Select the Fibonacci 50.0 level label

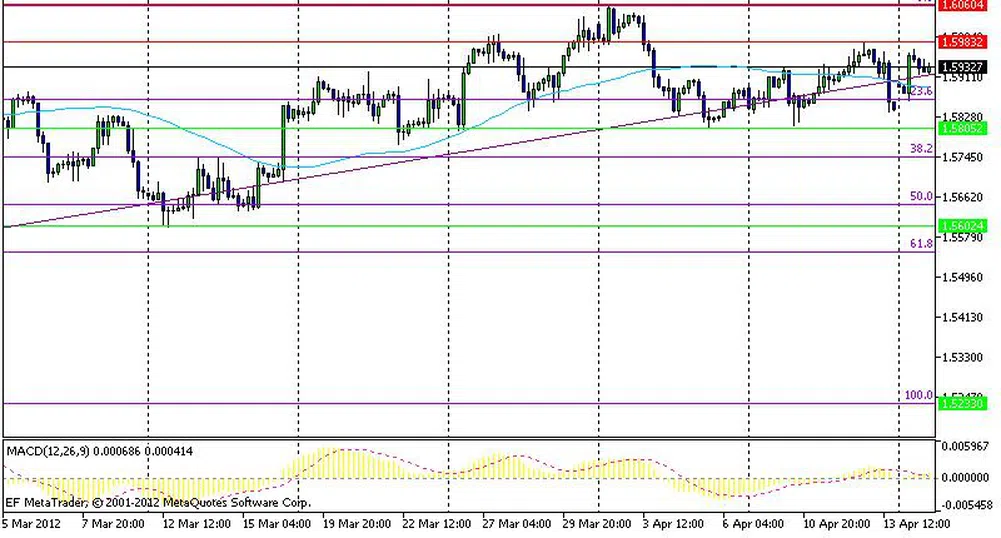tap(921, 196)
